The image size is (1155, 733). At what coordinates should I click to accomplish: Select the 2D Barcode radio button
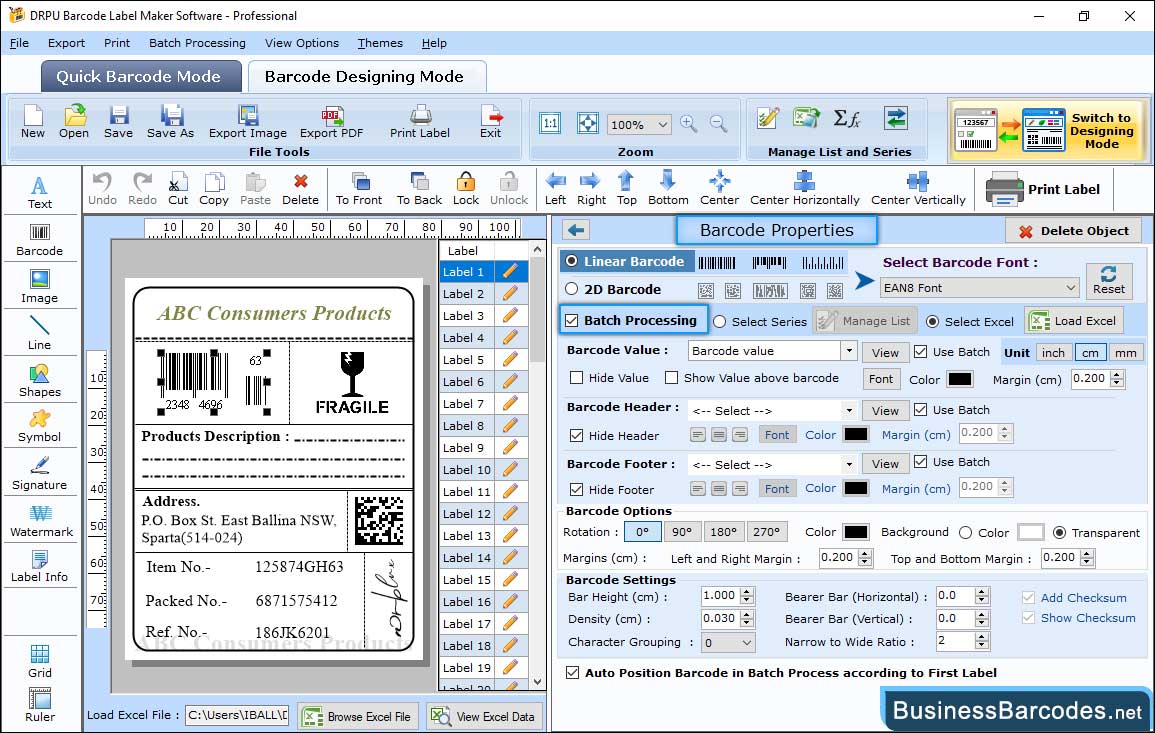coord(572,289)
